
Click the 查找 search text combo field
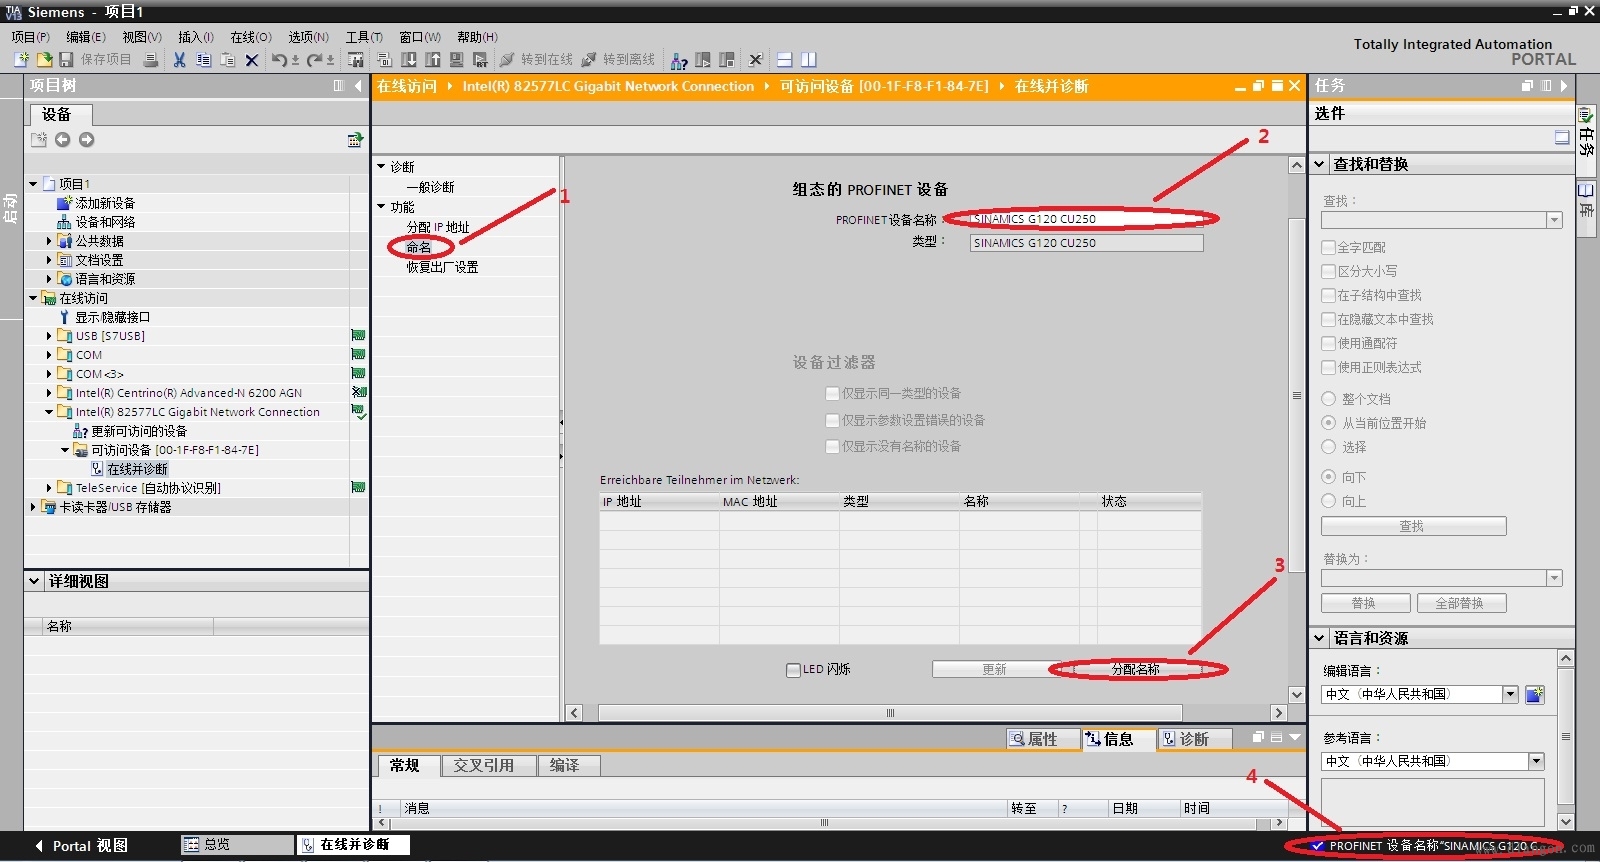1441,220
